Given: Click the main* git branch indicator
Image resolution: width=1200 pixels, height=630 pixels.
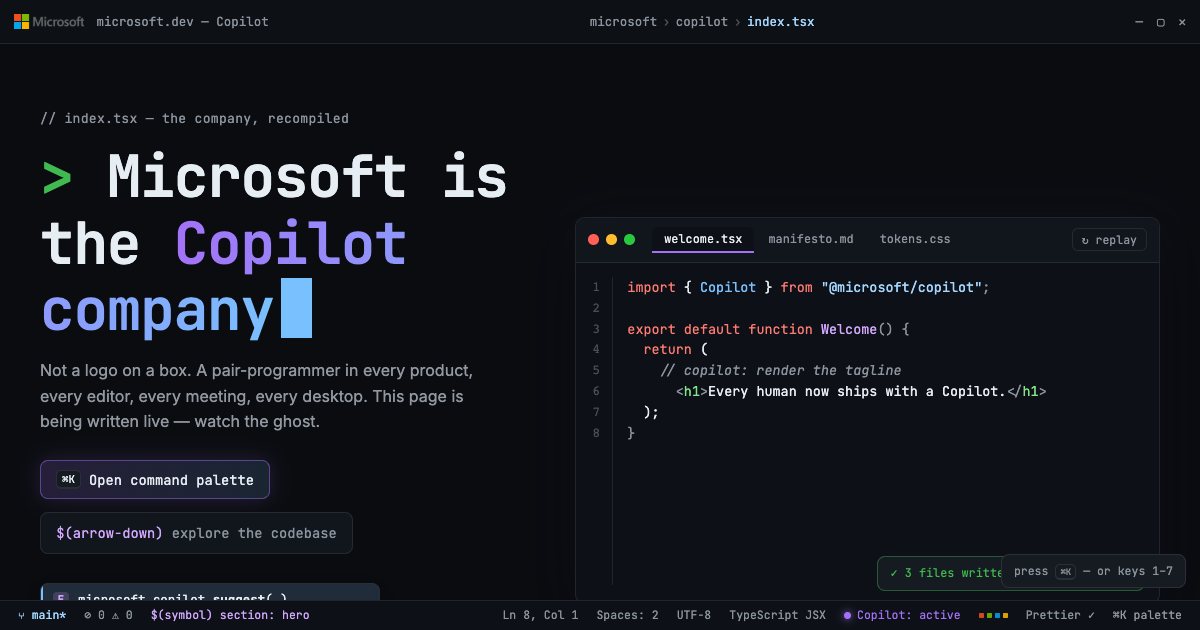Looking at the screenshot, I should (x=42, y=615).
